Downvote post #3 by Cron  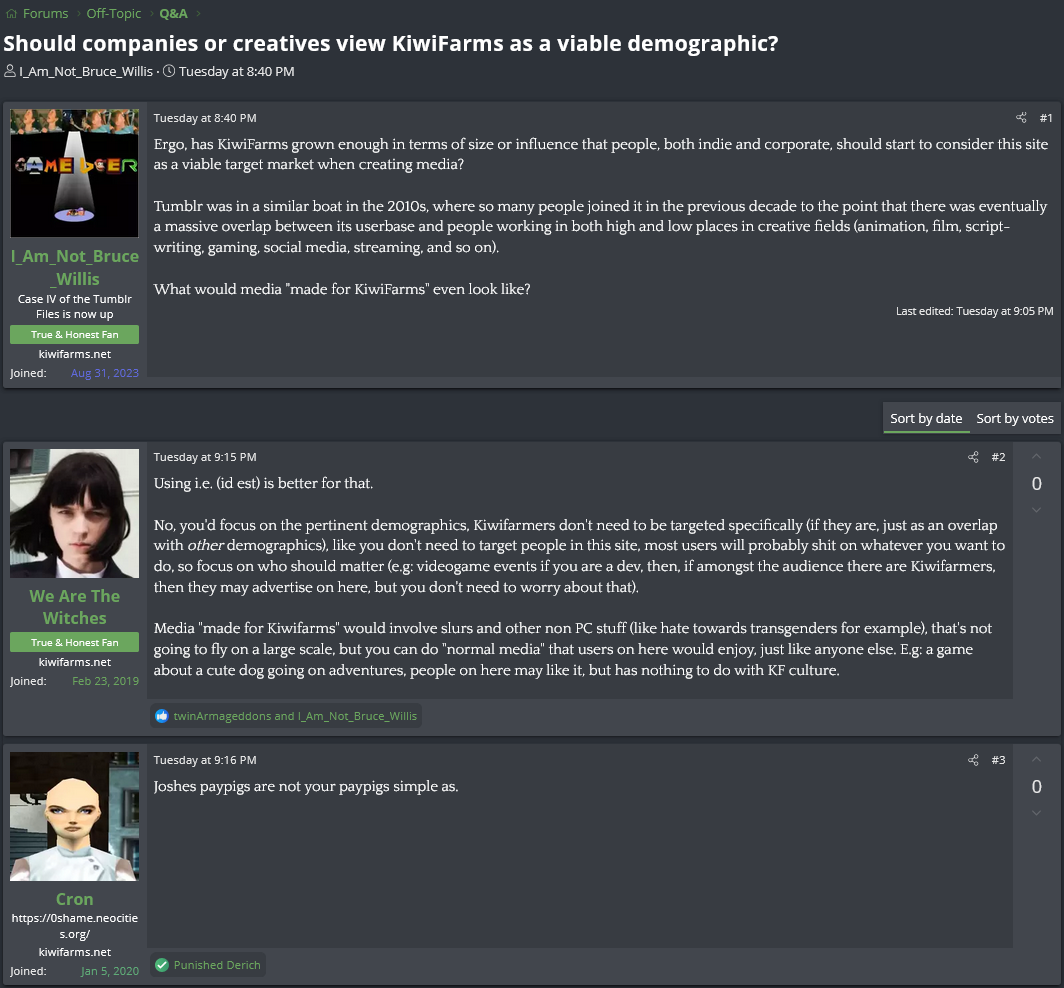pos(1036,813)
